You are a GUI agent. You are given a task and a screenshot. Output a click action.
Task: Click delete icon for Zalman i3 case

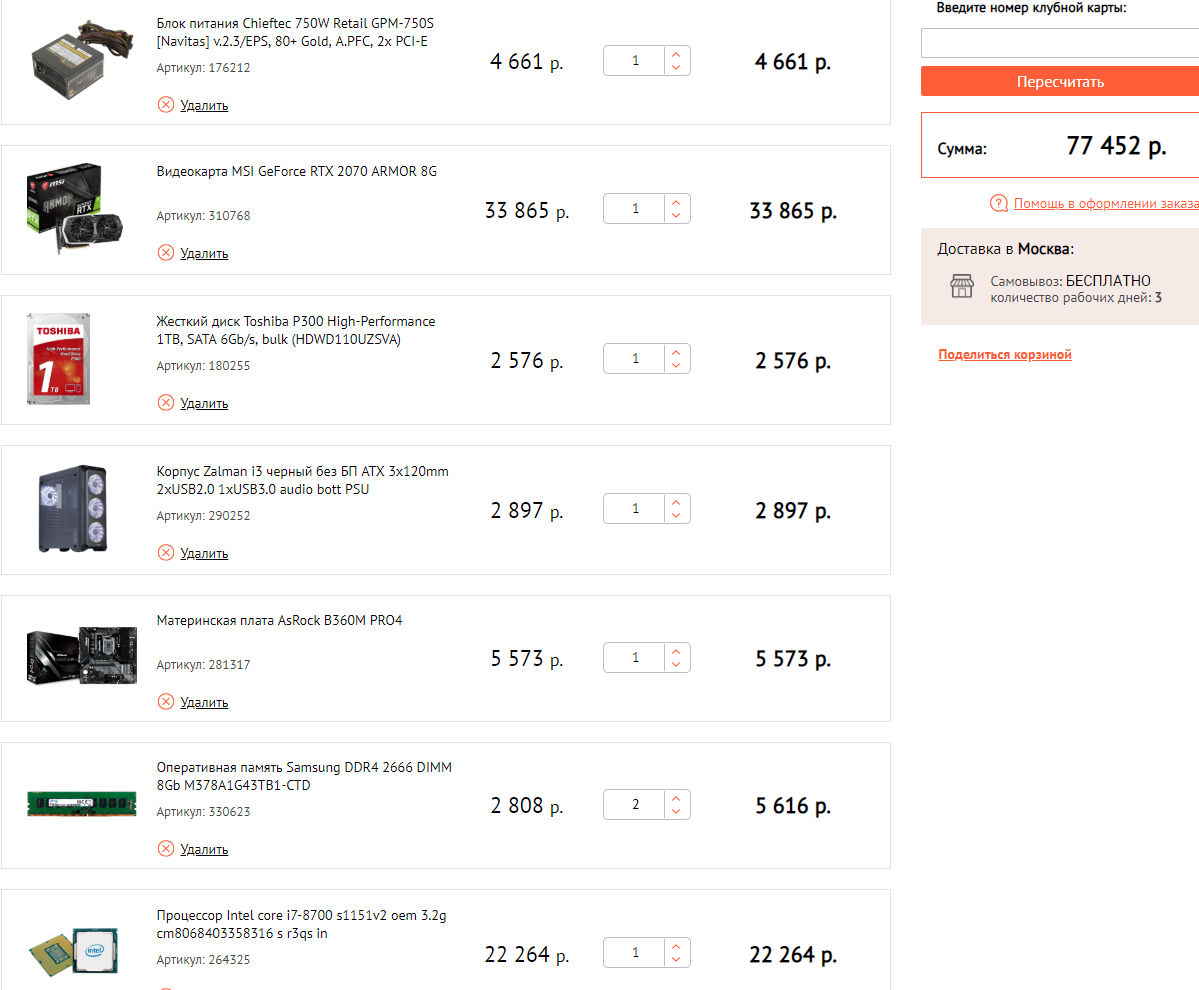pyautogui.click(x=166, y=552)
